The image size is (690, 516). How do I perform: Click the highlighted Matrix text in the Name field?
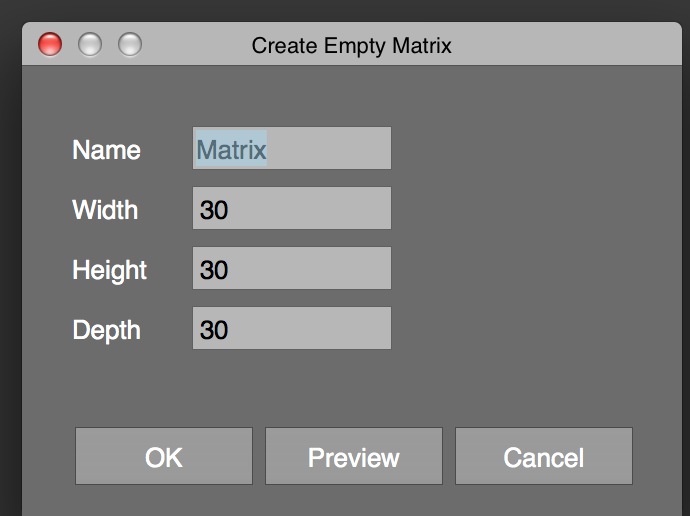pyautogui.click(x=231, y=150)
